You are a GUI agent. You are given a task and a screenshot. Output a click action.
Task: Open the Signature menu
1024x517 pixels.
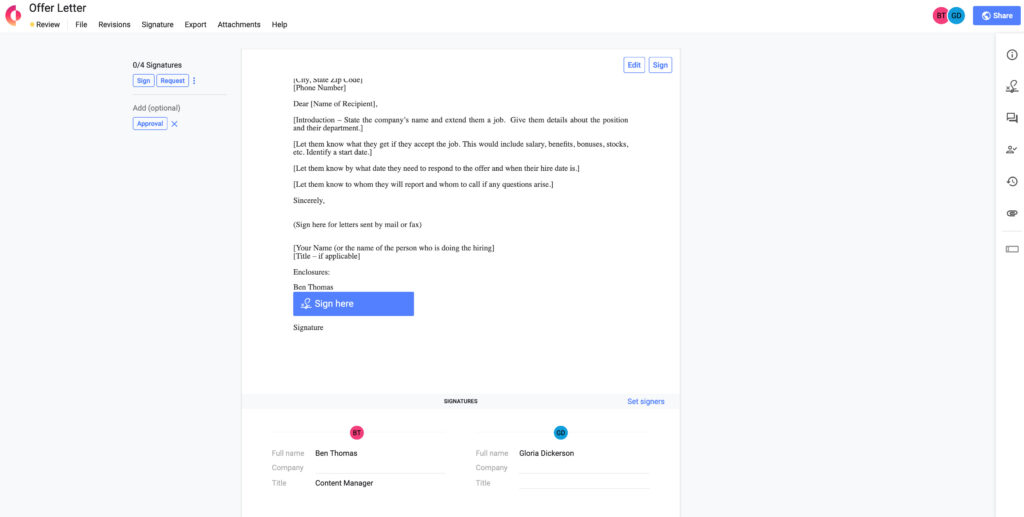point(157,25)
